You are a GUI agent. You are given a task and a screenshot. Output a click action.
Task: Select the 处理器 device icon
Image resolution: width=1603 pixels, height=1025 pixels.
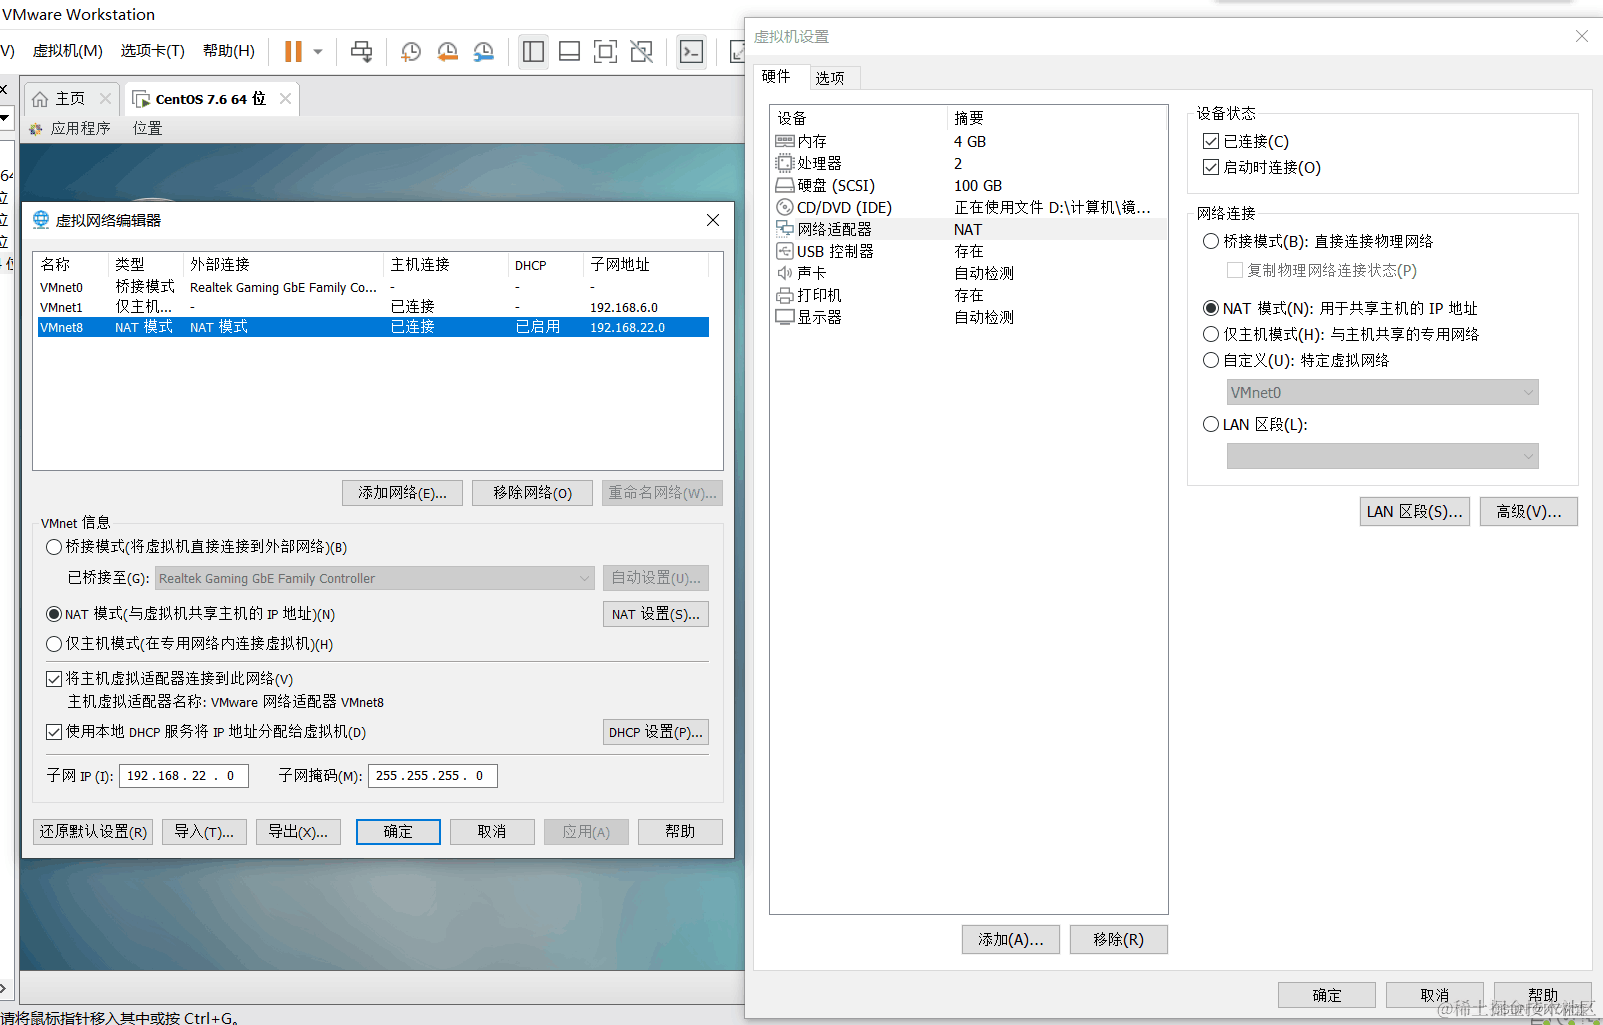pyautogui.click(x=785, y=163)
